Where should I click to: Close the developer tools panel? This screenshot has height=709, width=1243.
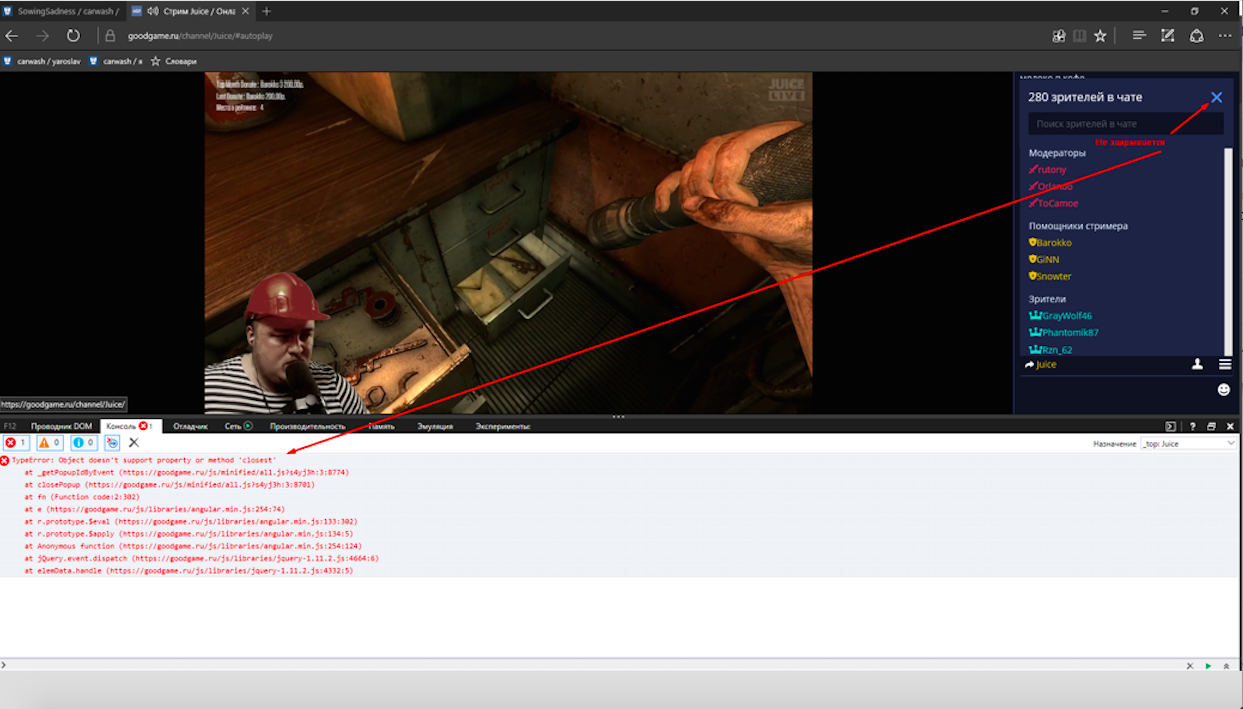pos(1230,427)
